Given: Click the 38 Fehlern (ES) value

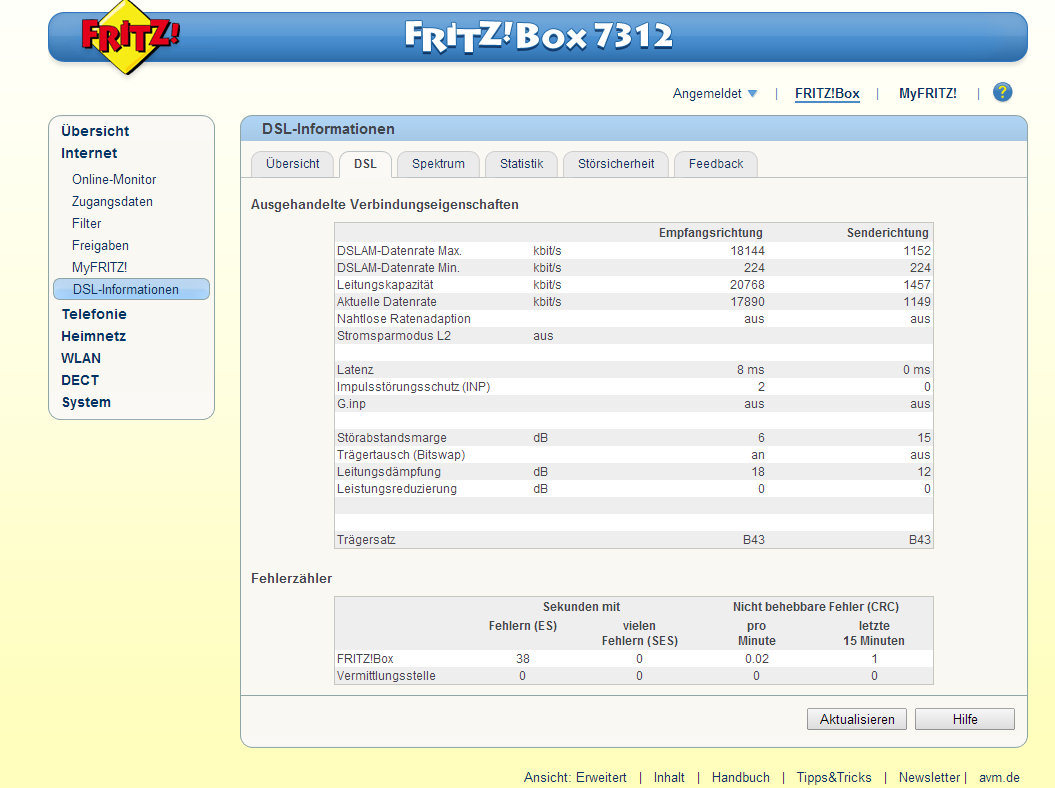Looking at the screenshot, I should [x=523, y=659].
